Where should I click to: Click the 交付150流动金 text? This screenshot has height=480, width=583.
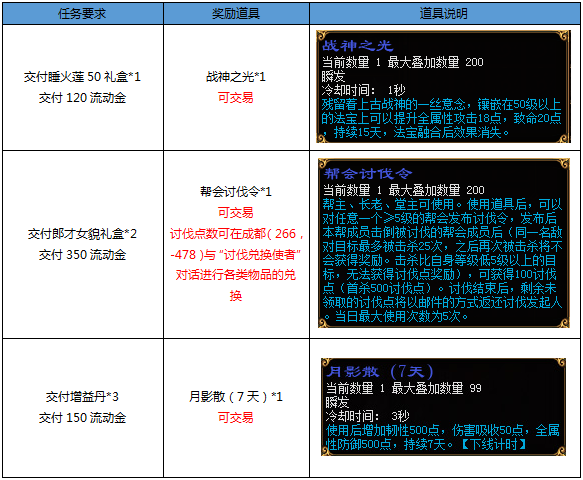coord(82,418)
